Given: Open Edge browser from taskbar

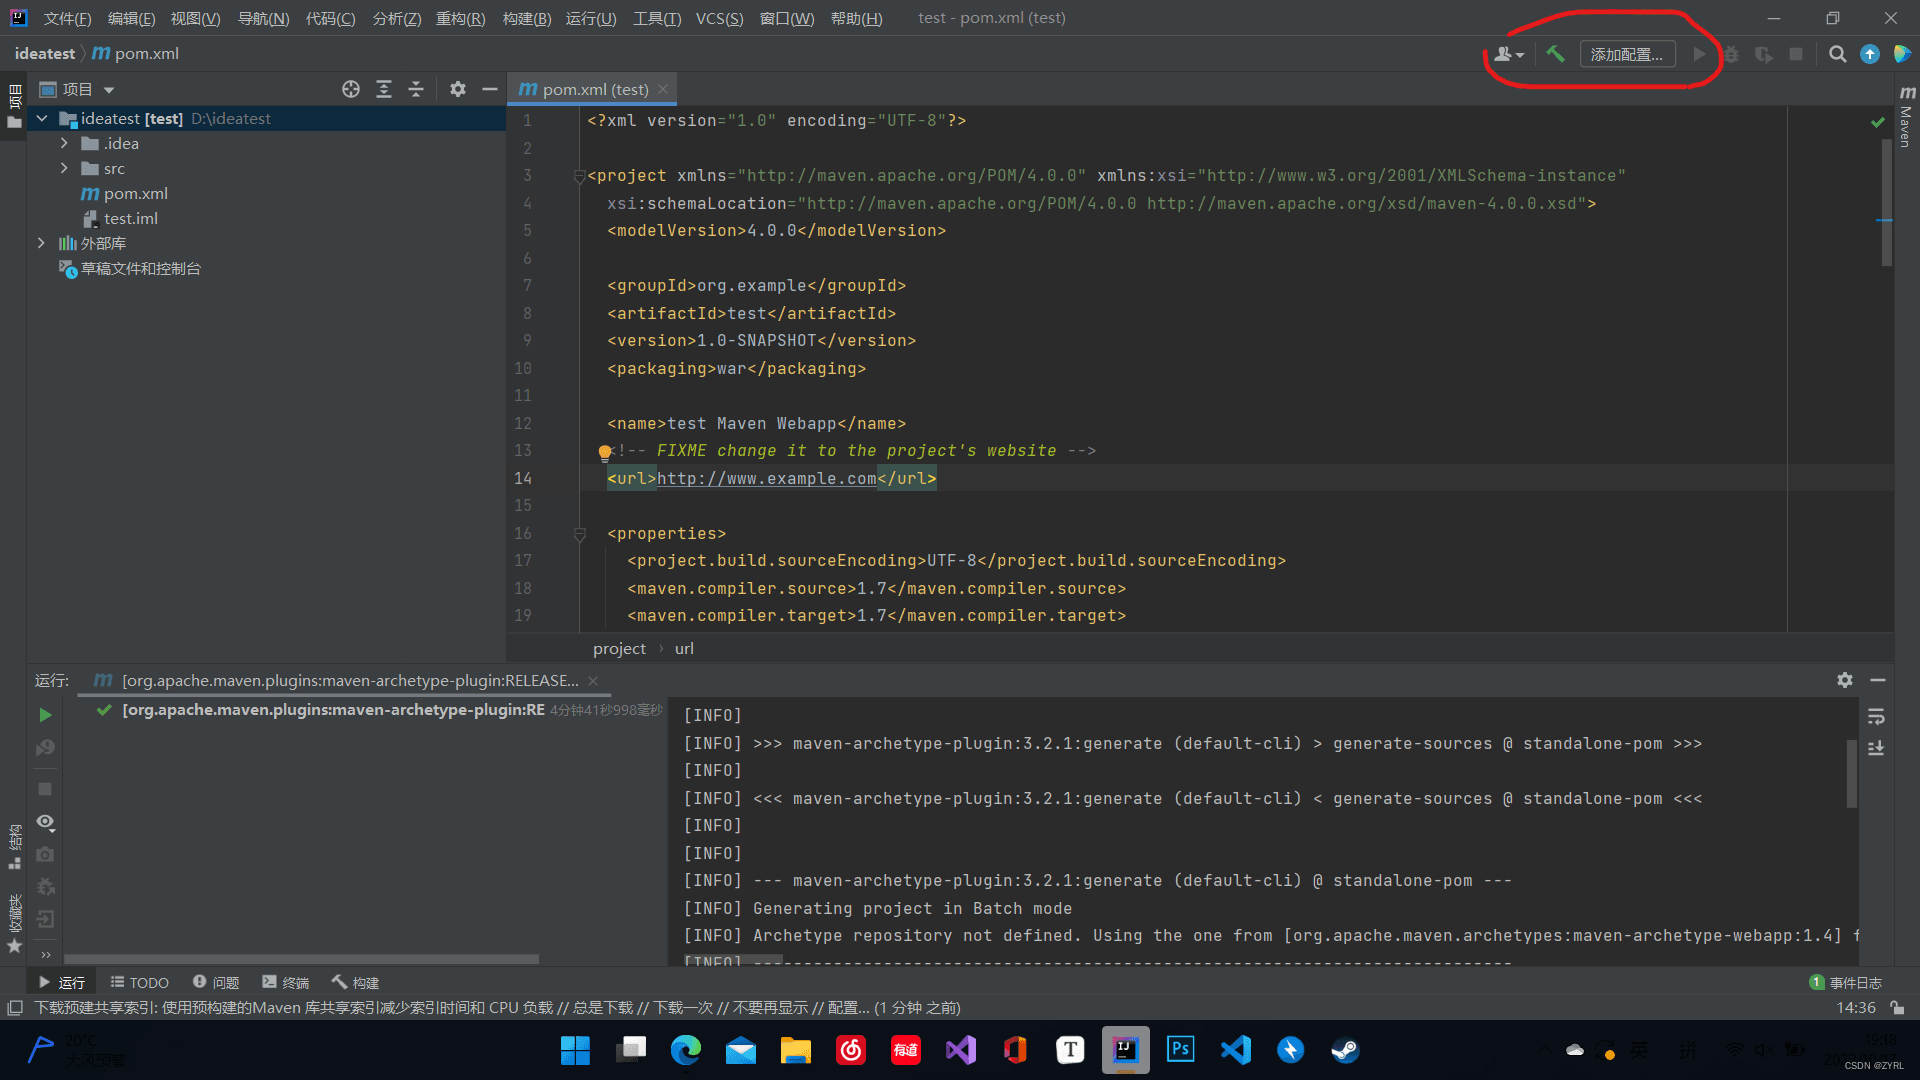Looking at the screenshot, I should [x=685, y=1050].
